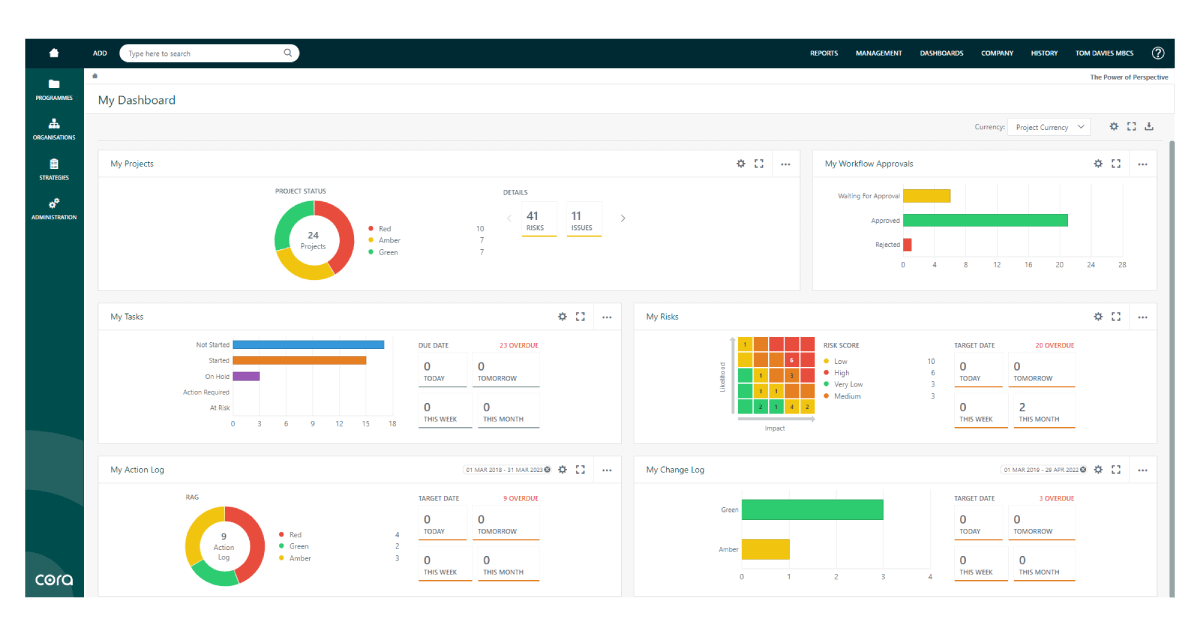Click the search input field
The width and height of the screenshot is (1200, 636).
[204, 53]
